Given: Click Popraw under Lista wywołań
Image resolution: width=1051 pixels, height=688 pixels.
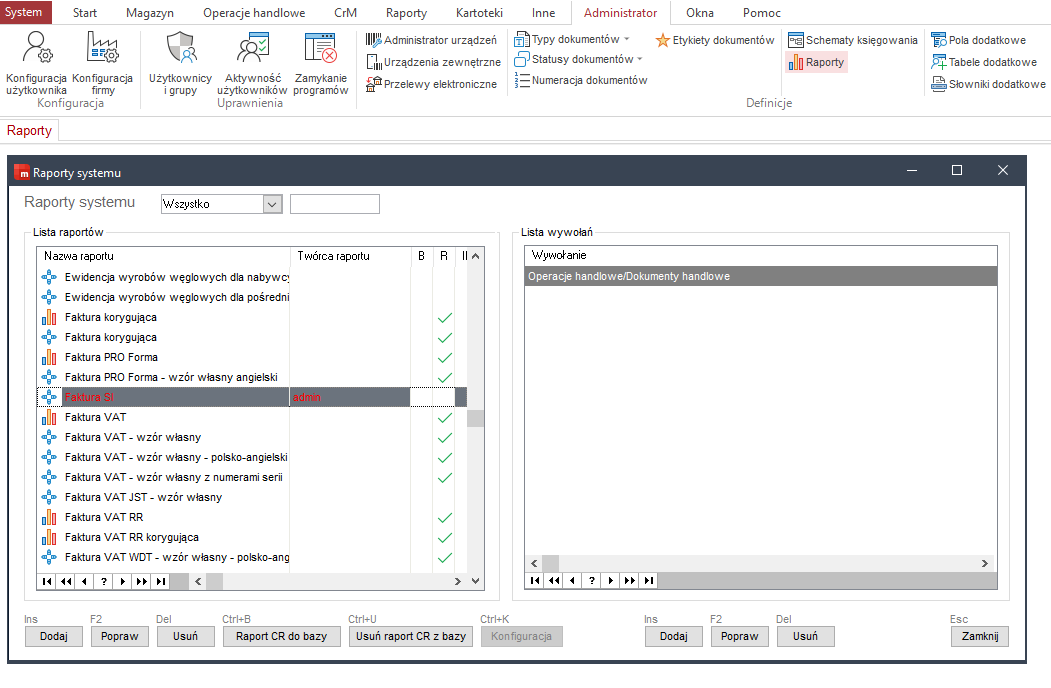Looking at the screenshot, I should (739, 636).
